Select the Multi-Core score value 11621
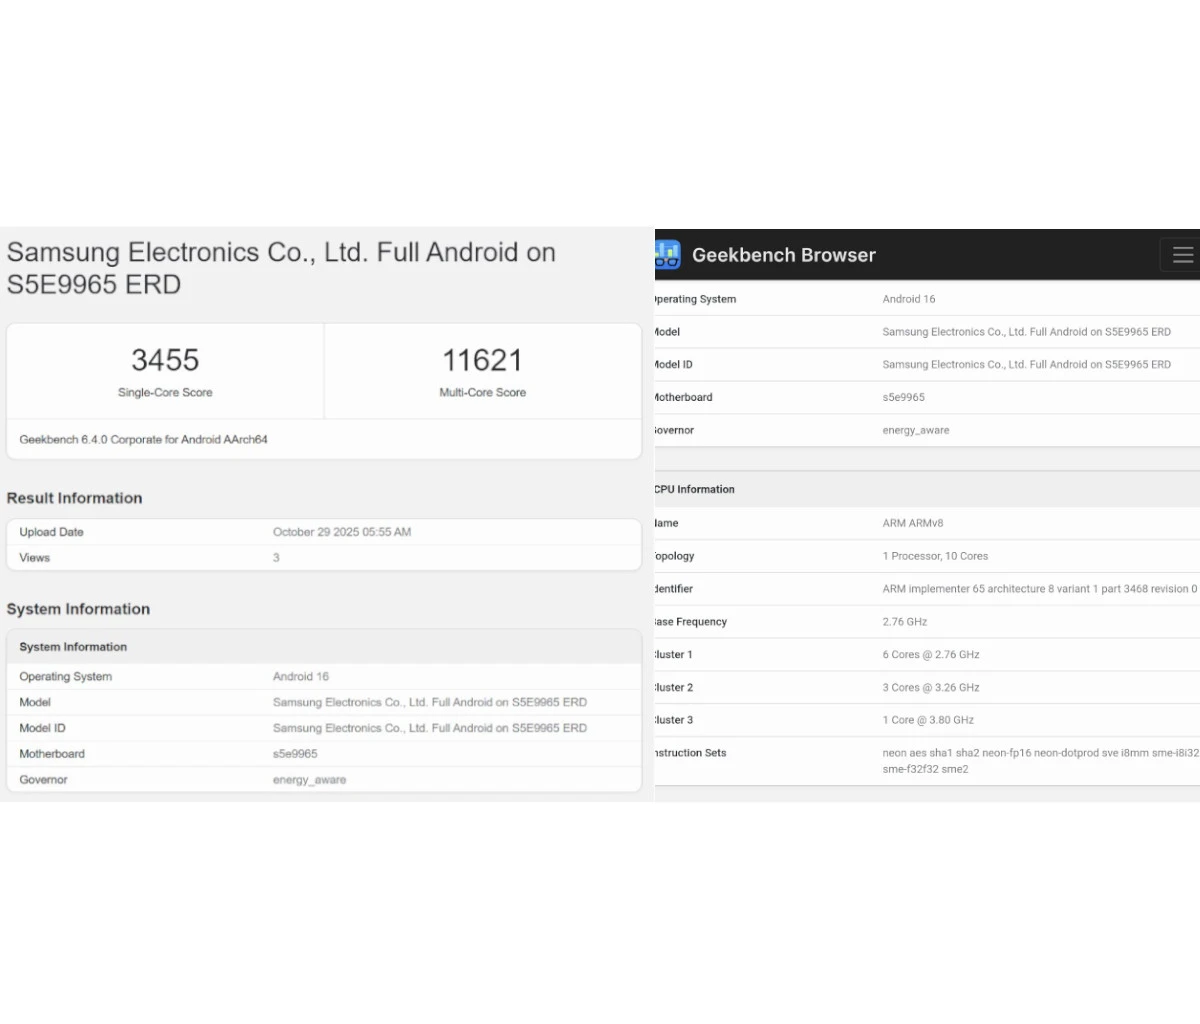Viewport: 1200px width, 1024px height. (482, 360)
